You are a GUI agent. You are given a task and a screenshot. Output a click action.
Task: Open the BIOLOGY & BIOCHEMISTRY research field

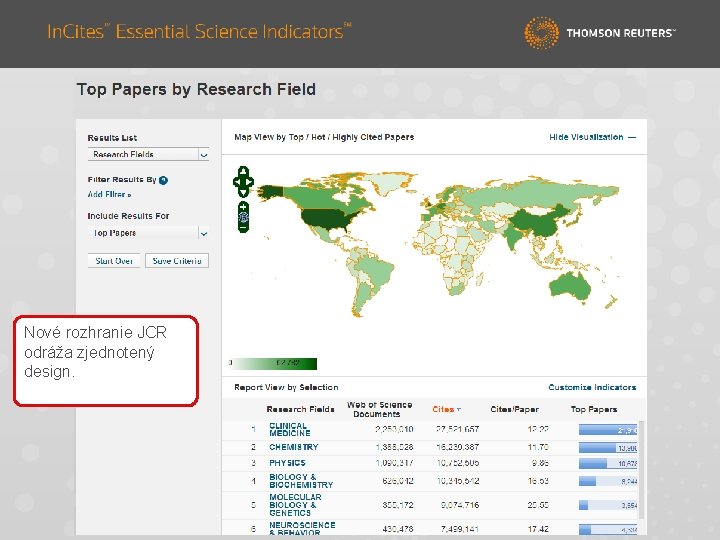[x=301, y=481]
